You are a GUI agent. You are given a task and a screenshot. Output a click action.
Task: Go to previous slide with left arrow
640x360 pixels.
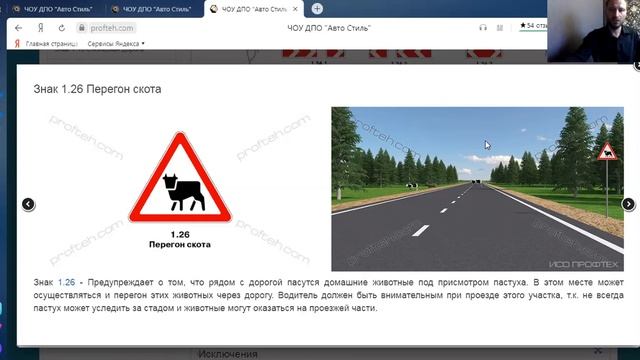point(28,204)
